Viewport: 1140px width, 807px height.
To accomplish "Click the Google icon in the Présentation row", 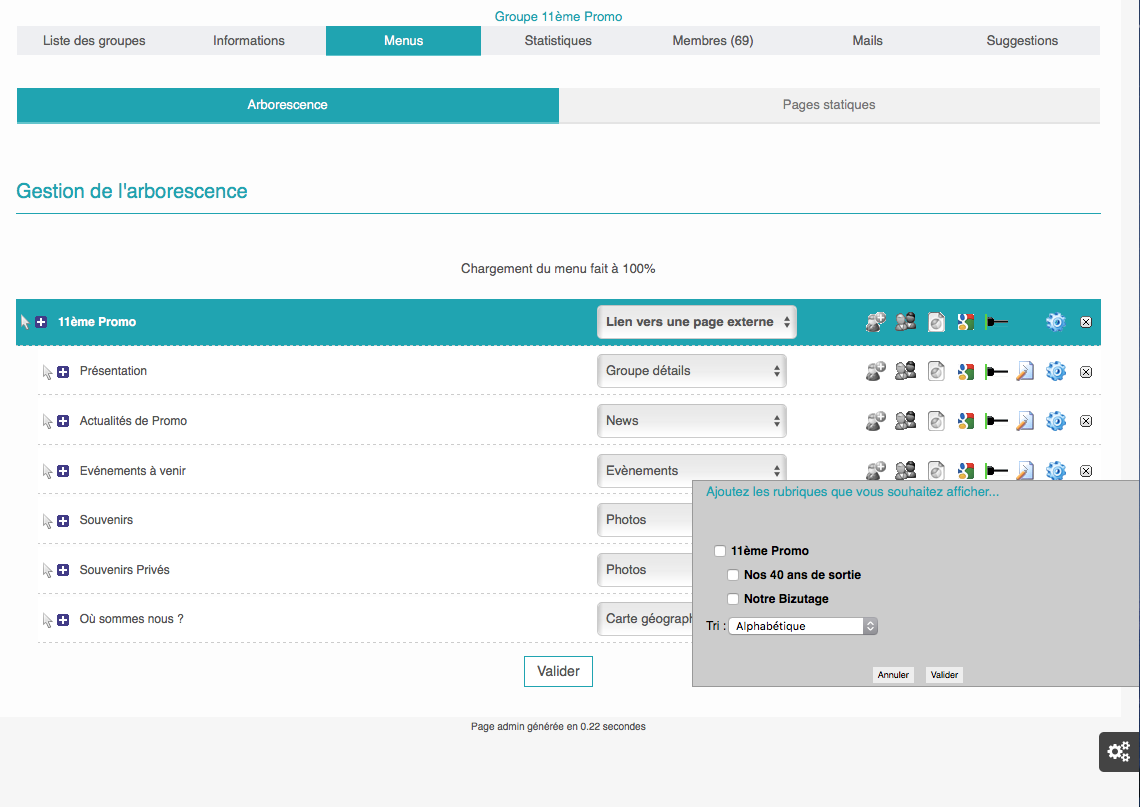I will tap(965, 371).
